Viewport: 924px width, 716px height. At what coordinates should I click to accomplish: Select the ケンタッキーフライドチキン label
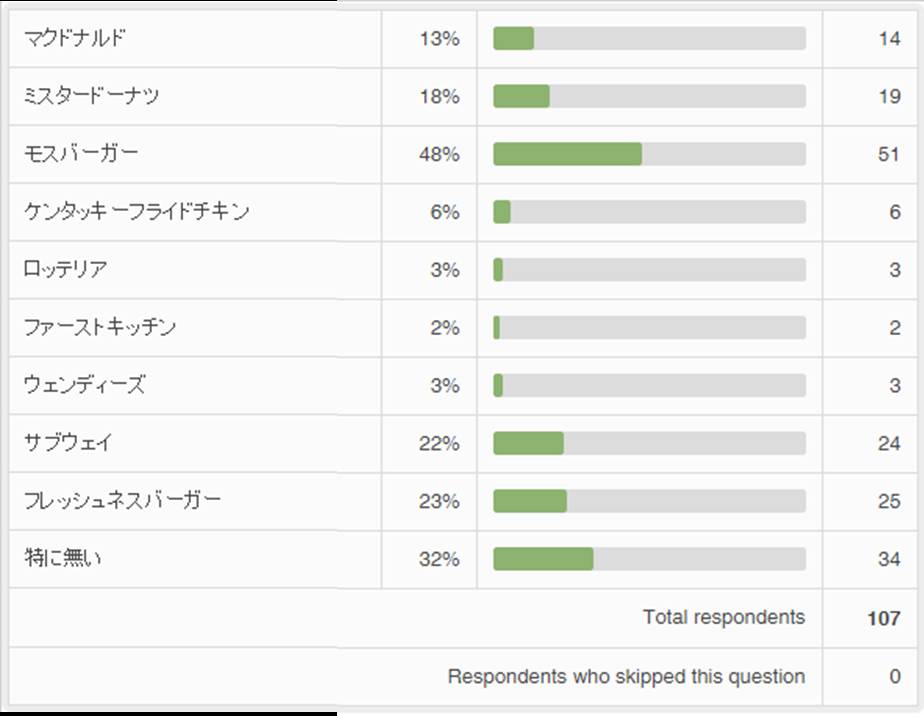click(x=137, y=212)
